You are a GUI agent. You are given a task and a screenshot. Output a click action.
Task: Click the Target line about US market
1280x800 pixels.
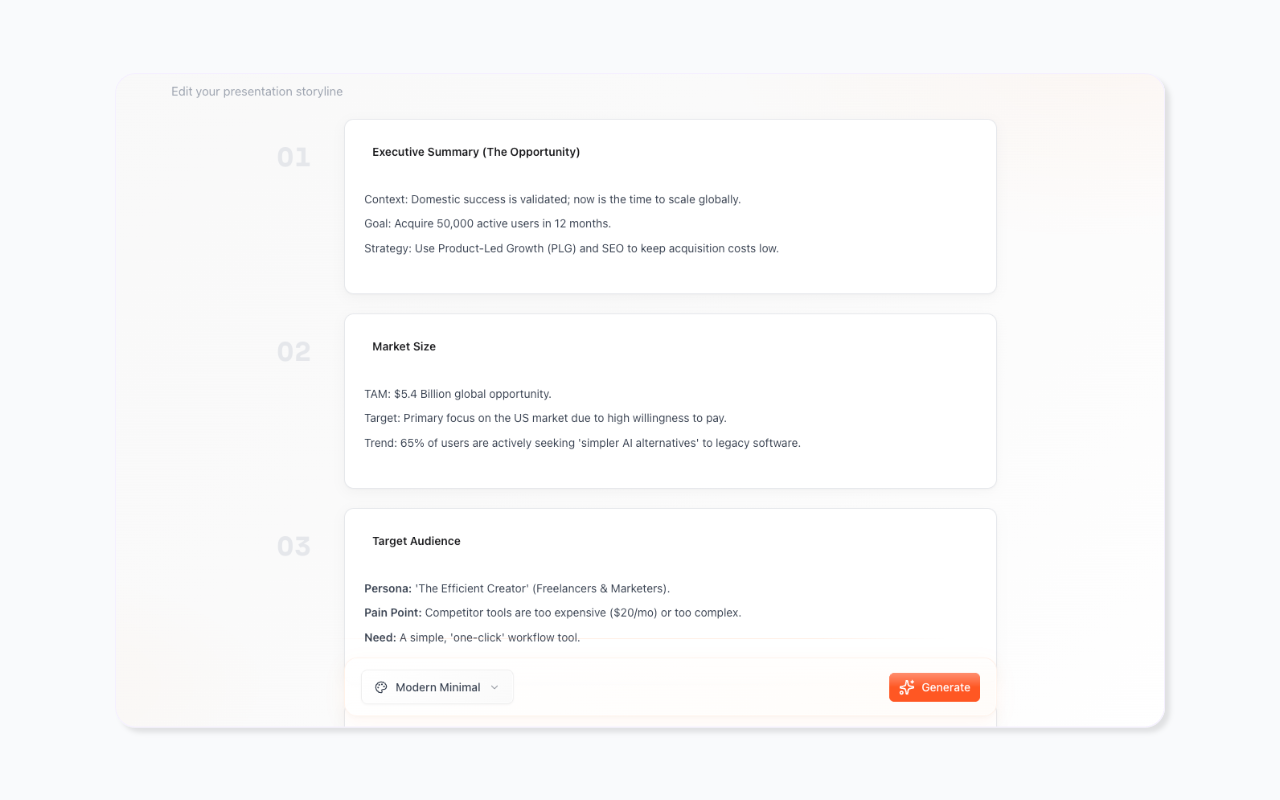pos(545,418)
